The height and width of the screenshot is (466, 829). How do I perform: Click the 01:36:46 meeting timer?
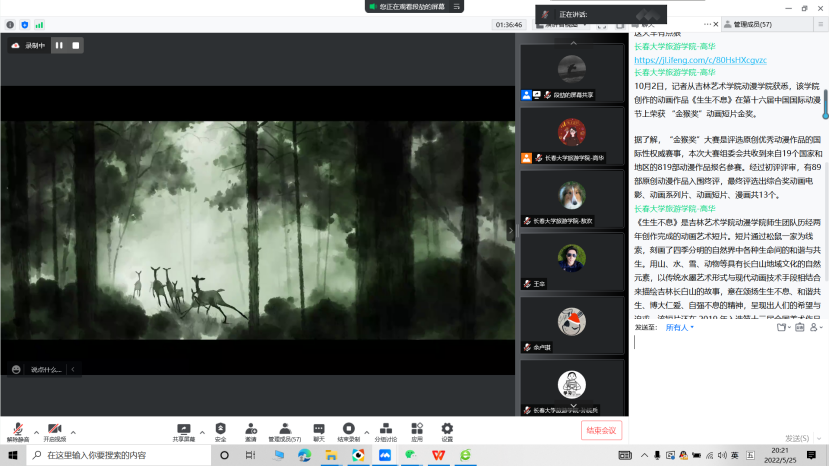(x=509, y=25)
